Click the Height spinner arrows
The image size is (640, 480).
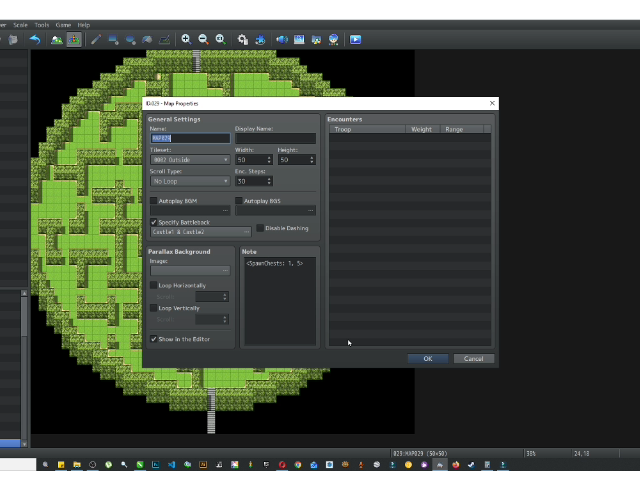[312, 160]
